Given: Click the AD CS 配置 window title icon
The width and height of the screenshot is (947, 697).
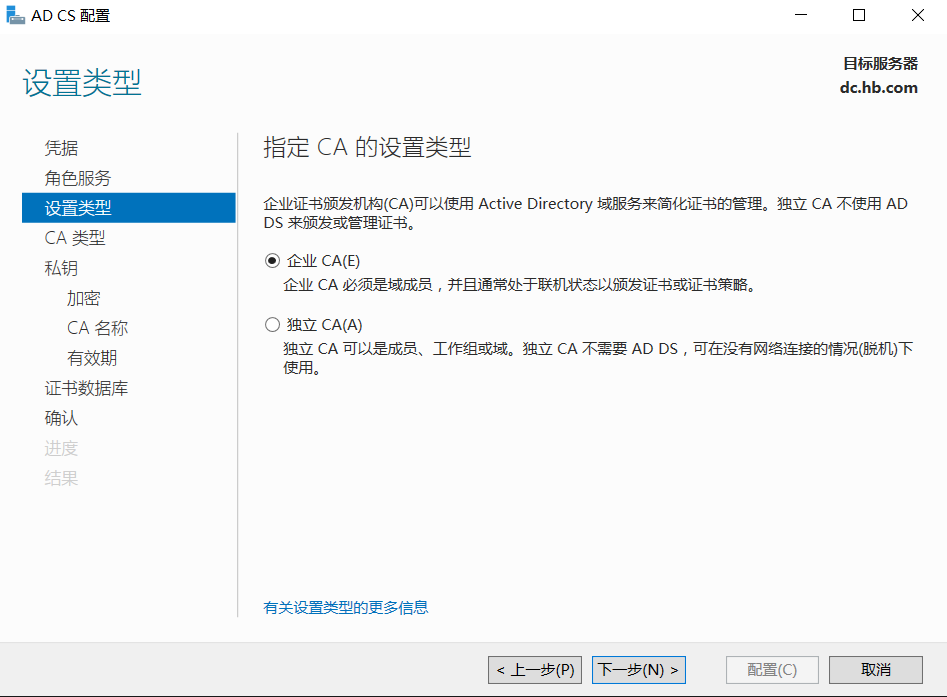Looking at the screenshot, I should point(15,15).
